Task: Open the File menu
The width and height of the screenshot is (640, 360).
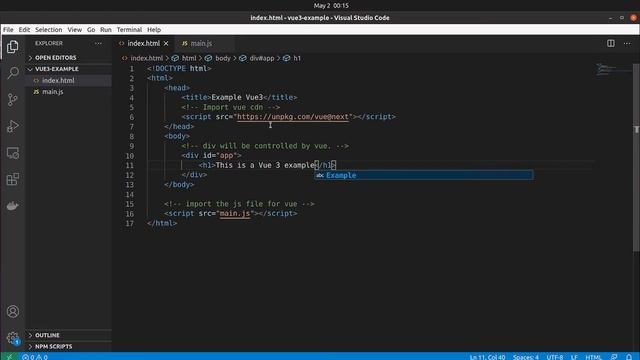Action: [x=8, y=30]
